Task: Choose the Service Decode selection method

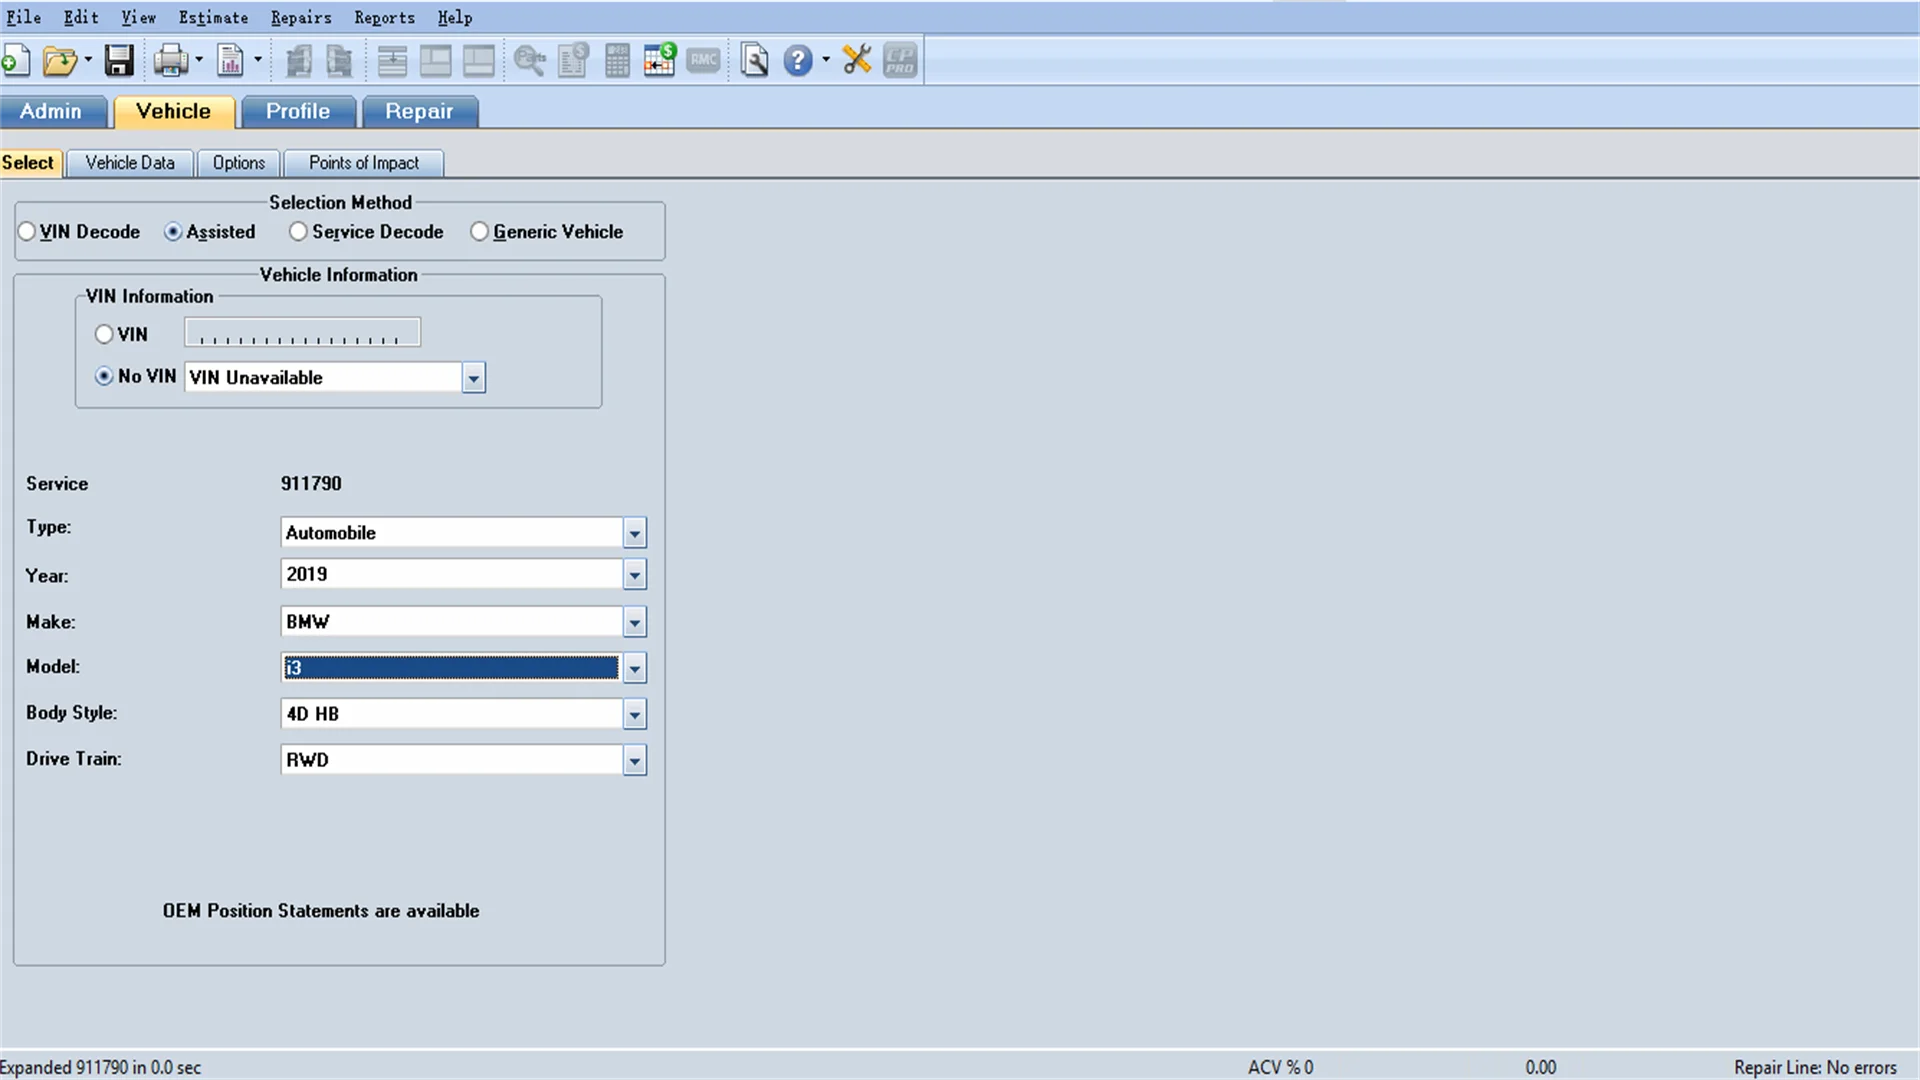Action: (x=298, y=232)
